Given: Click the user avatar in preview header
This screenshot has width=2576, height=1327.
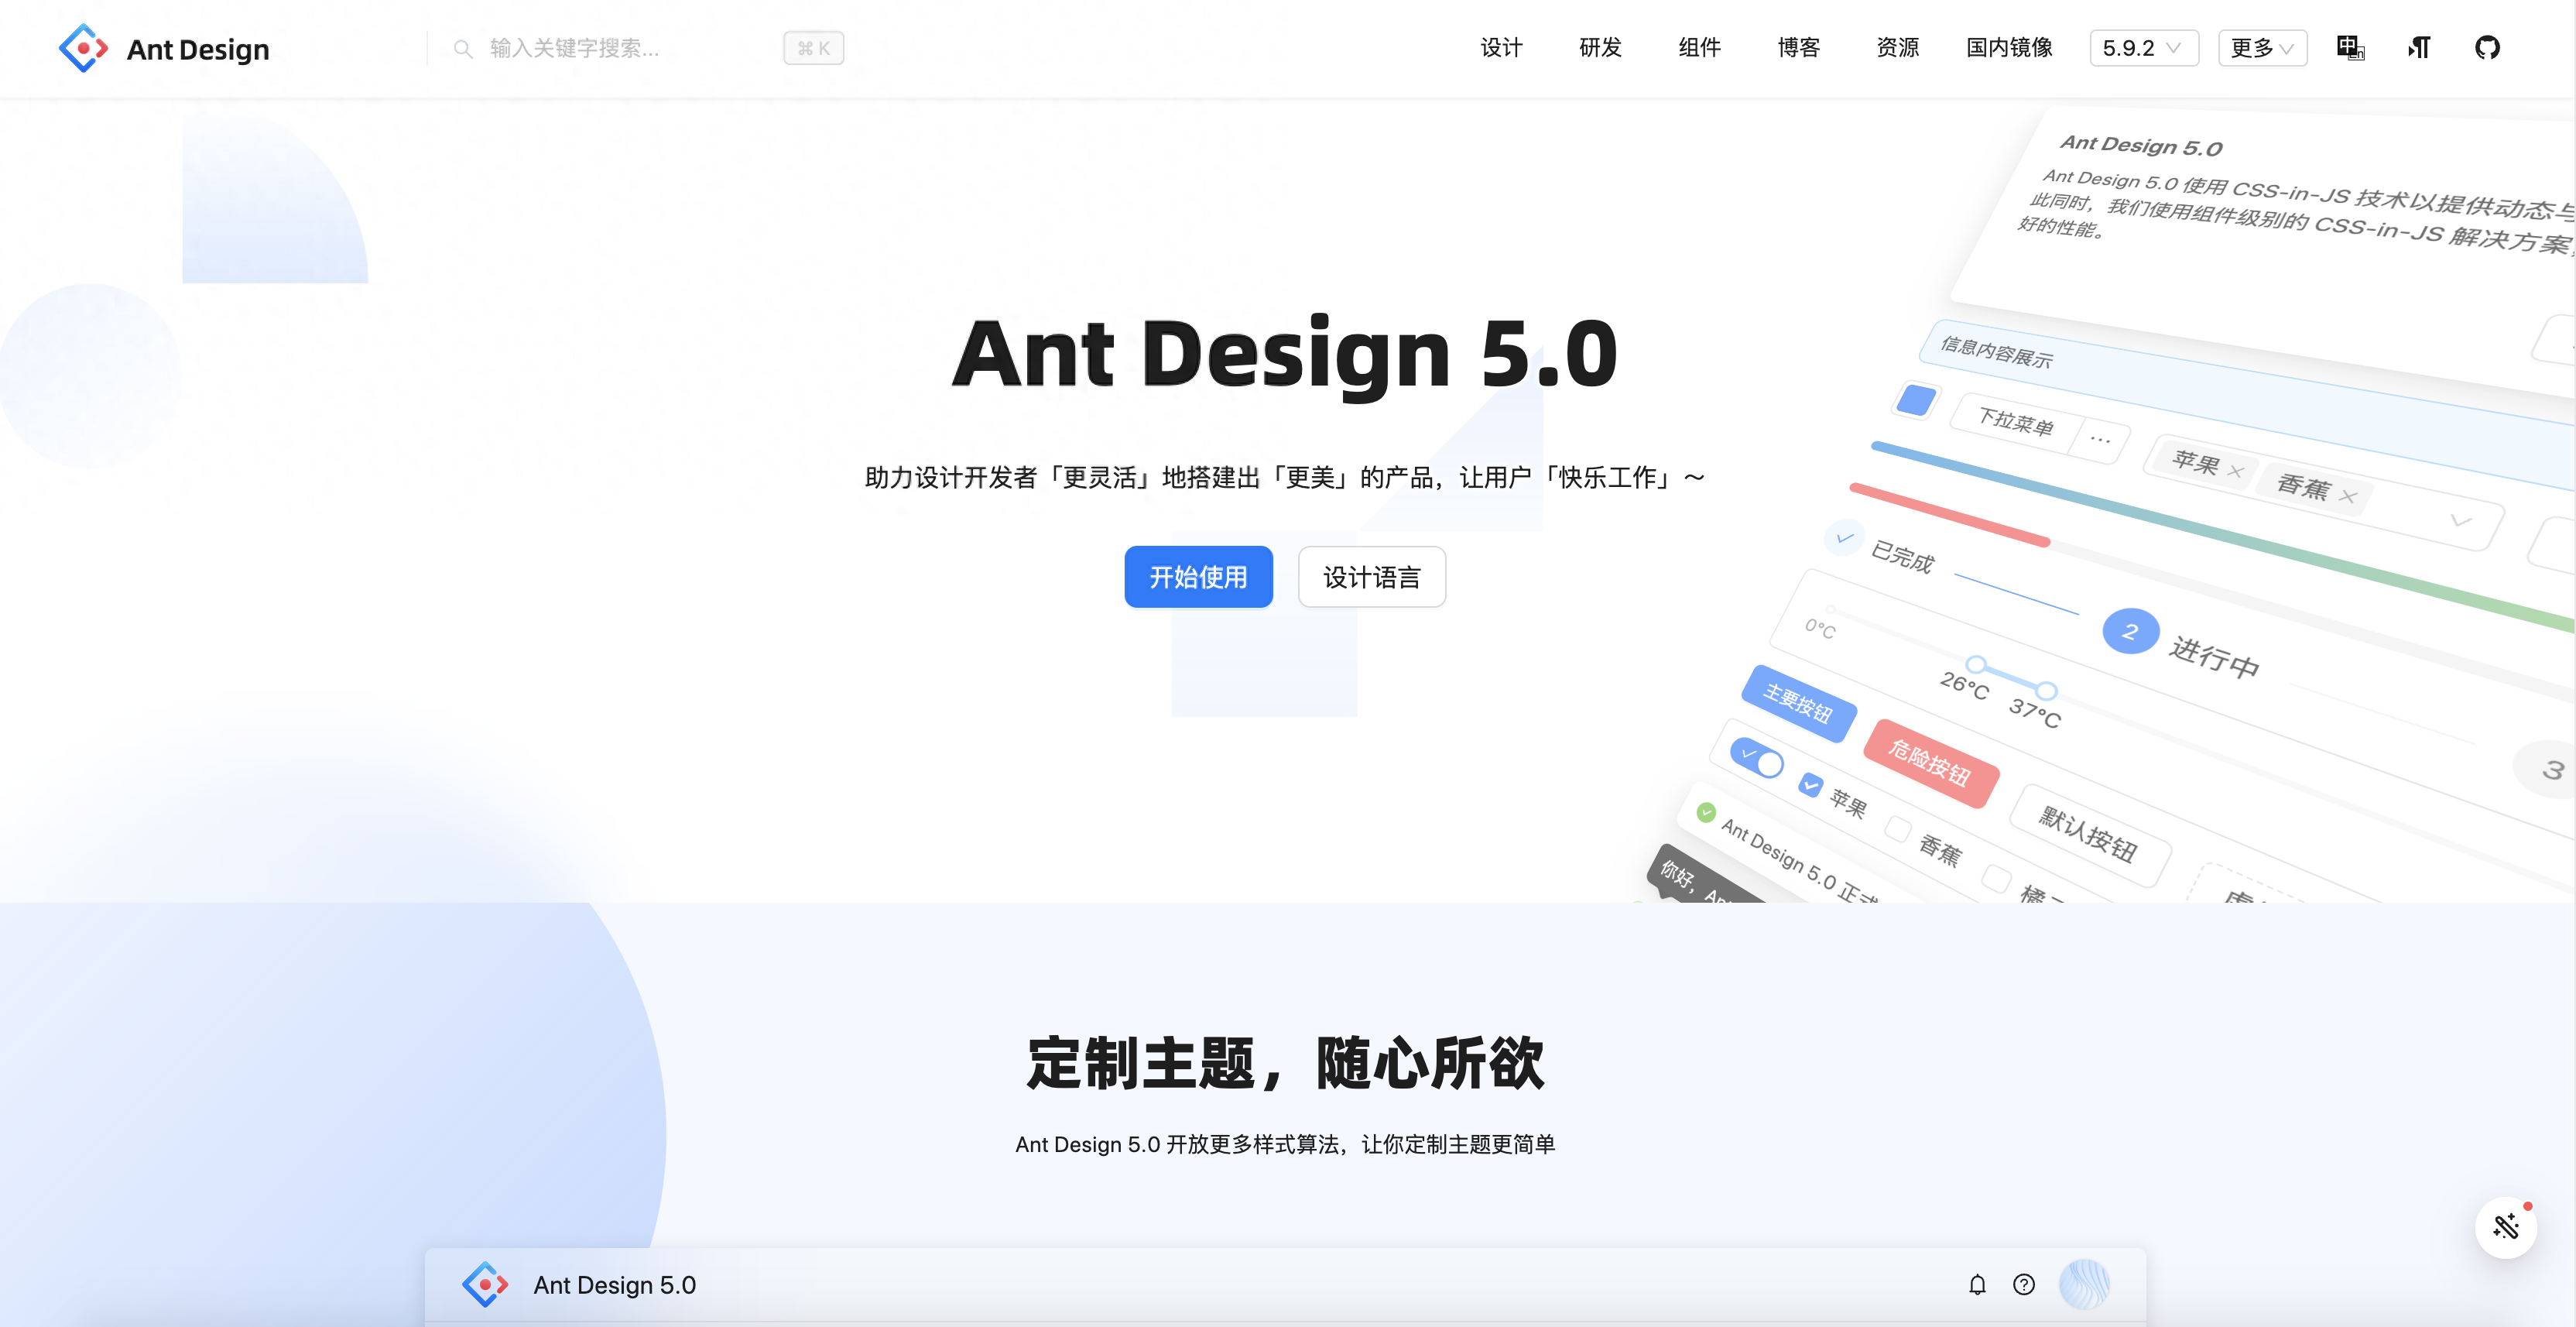Looking at the screenshot, I should (x=2085, y=1285).
